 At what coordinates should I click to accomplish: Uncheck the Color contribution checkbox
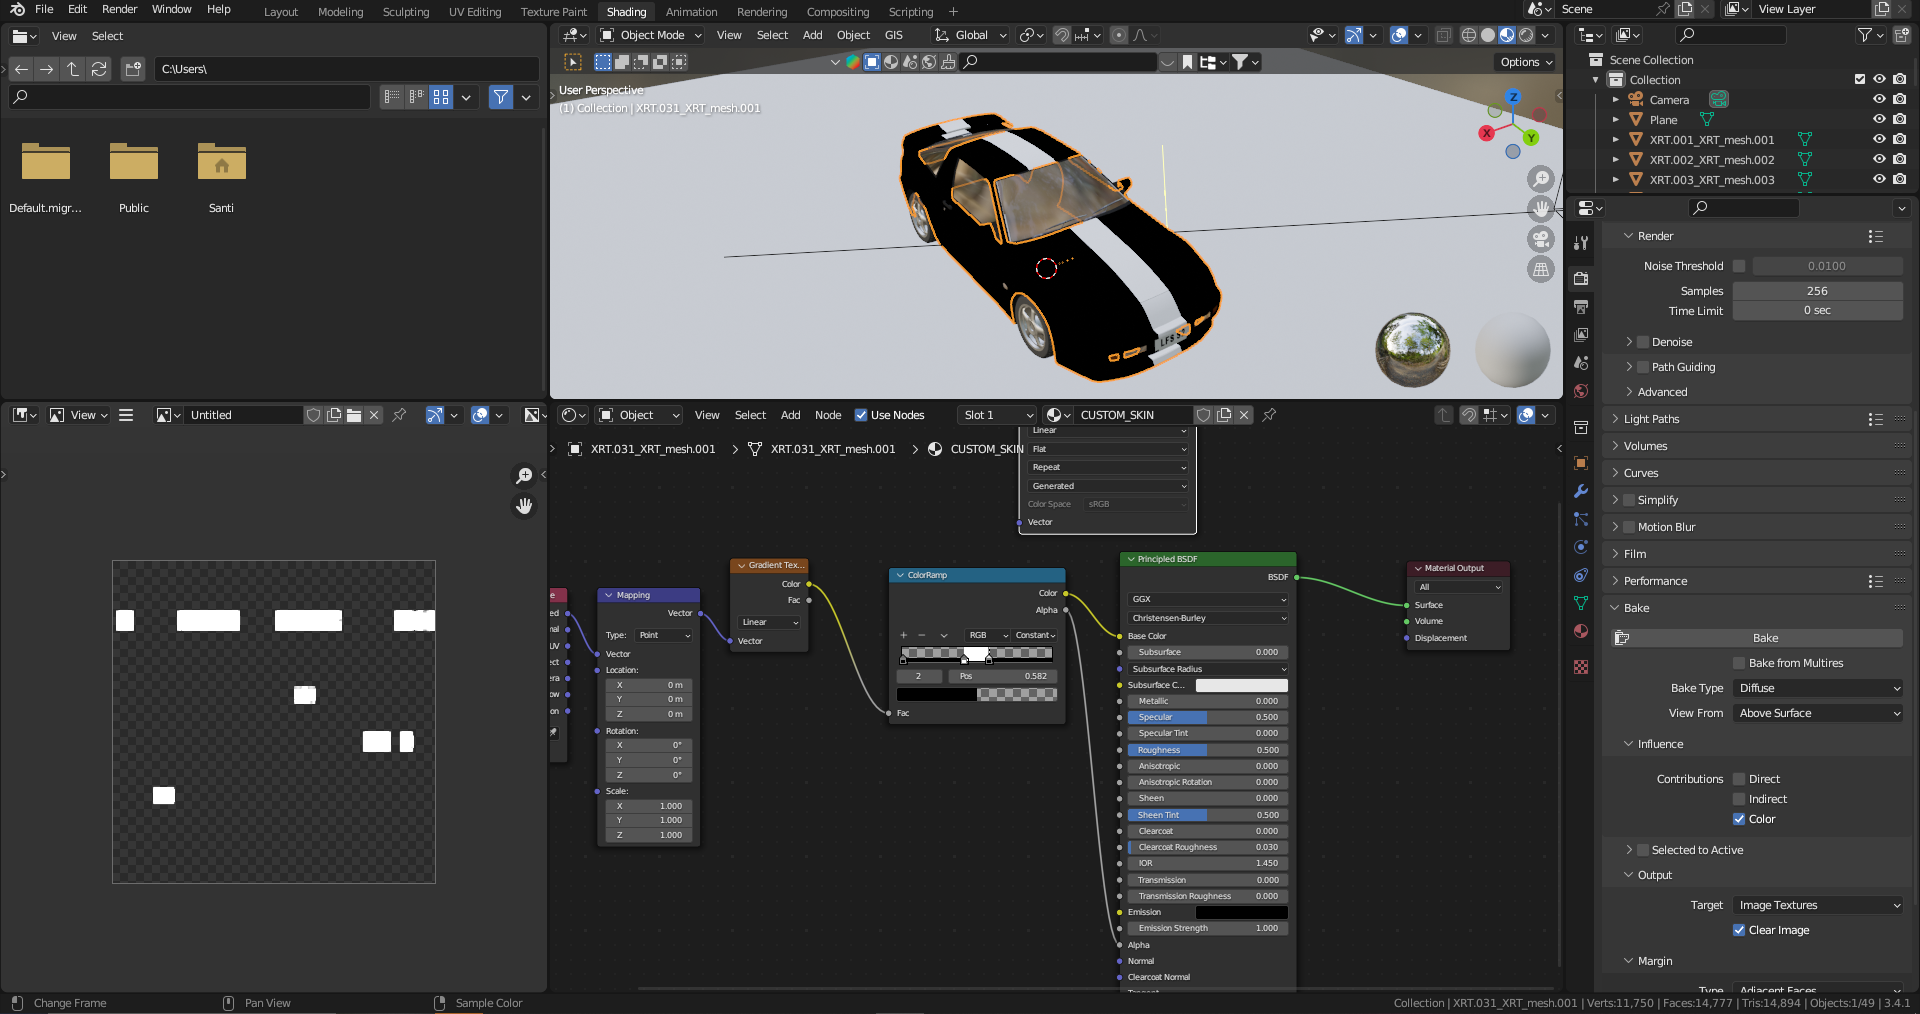click(x=1739, y=819)
